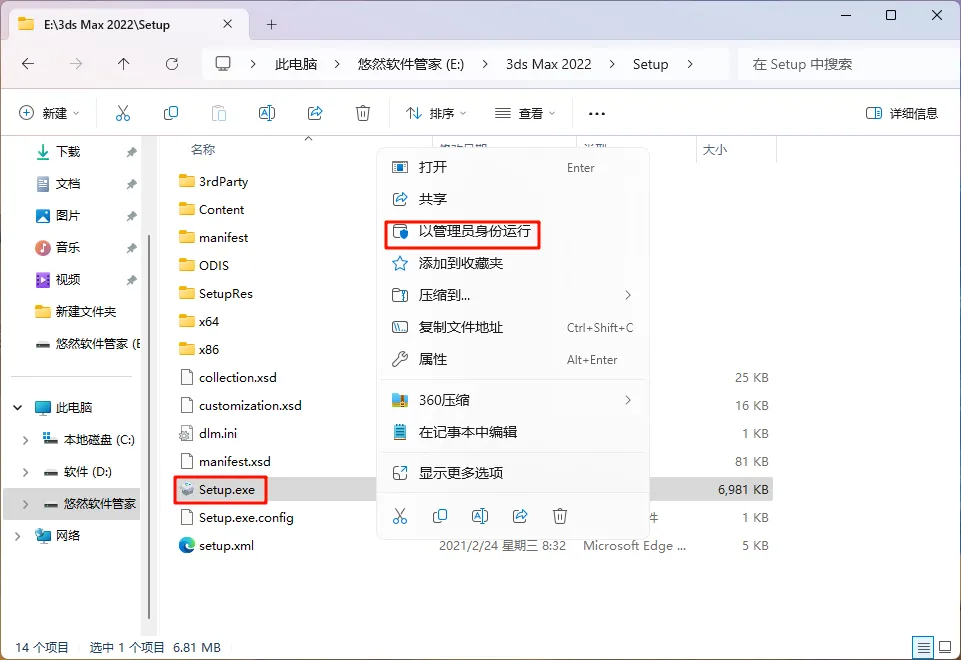
Task: Click the Rename icon in the context menu
Action: point(480,516)
